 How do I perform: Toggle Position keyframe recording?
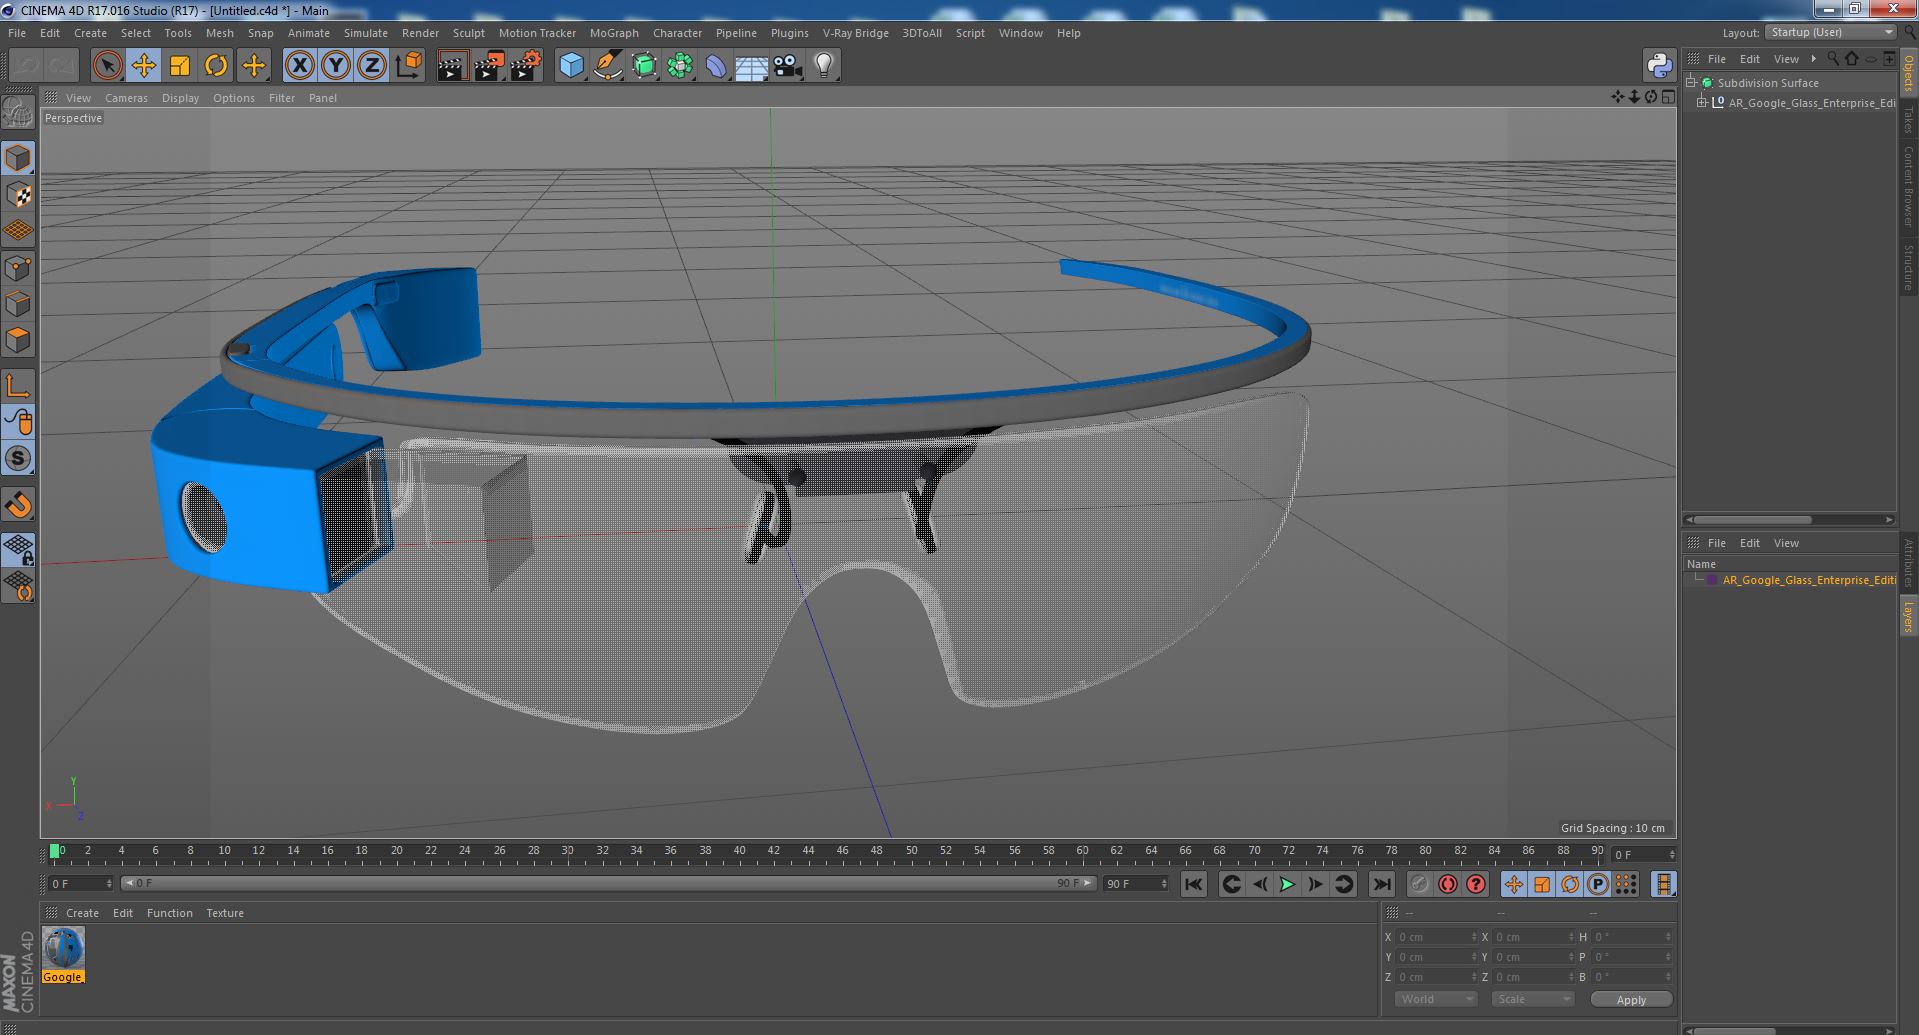pos(1514,884)
